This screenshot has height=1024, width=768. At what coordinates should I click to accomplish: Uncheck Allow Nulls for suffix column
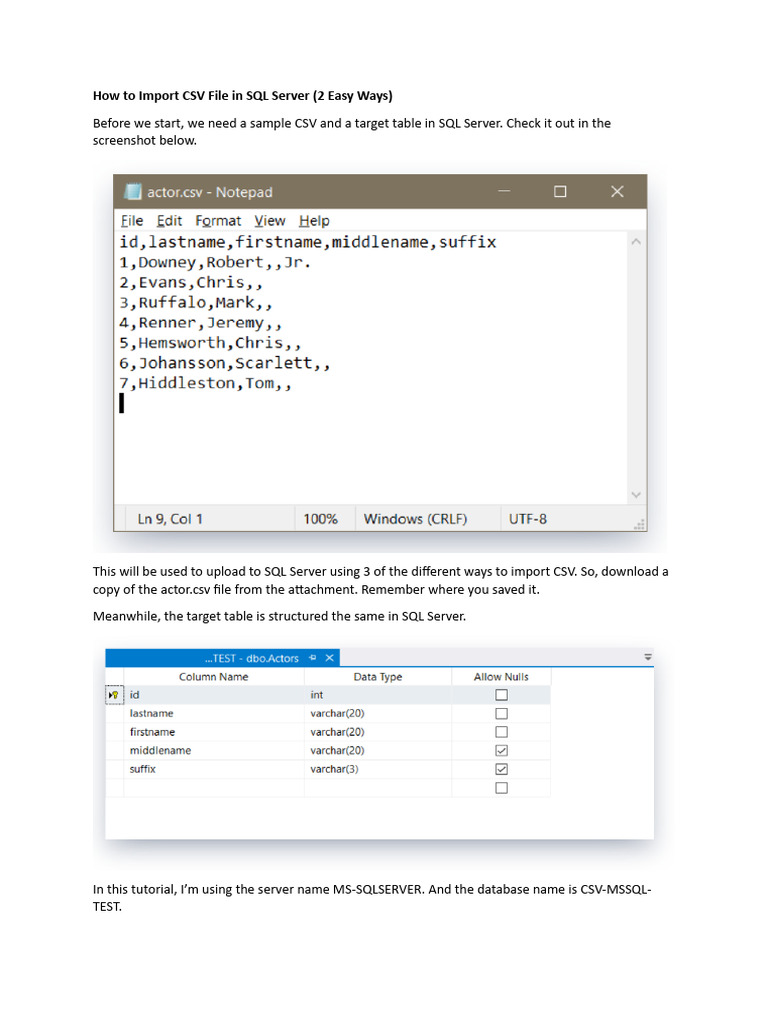[x=501, y=769]
